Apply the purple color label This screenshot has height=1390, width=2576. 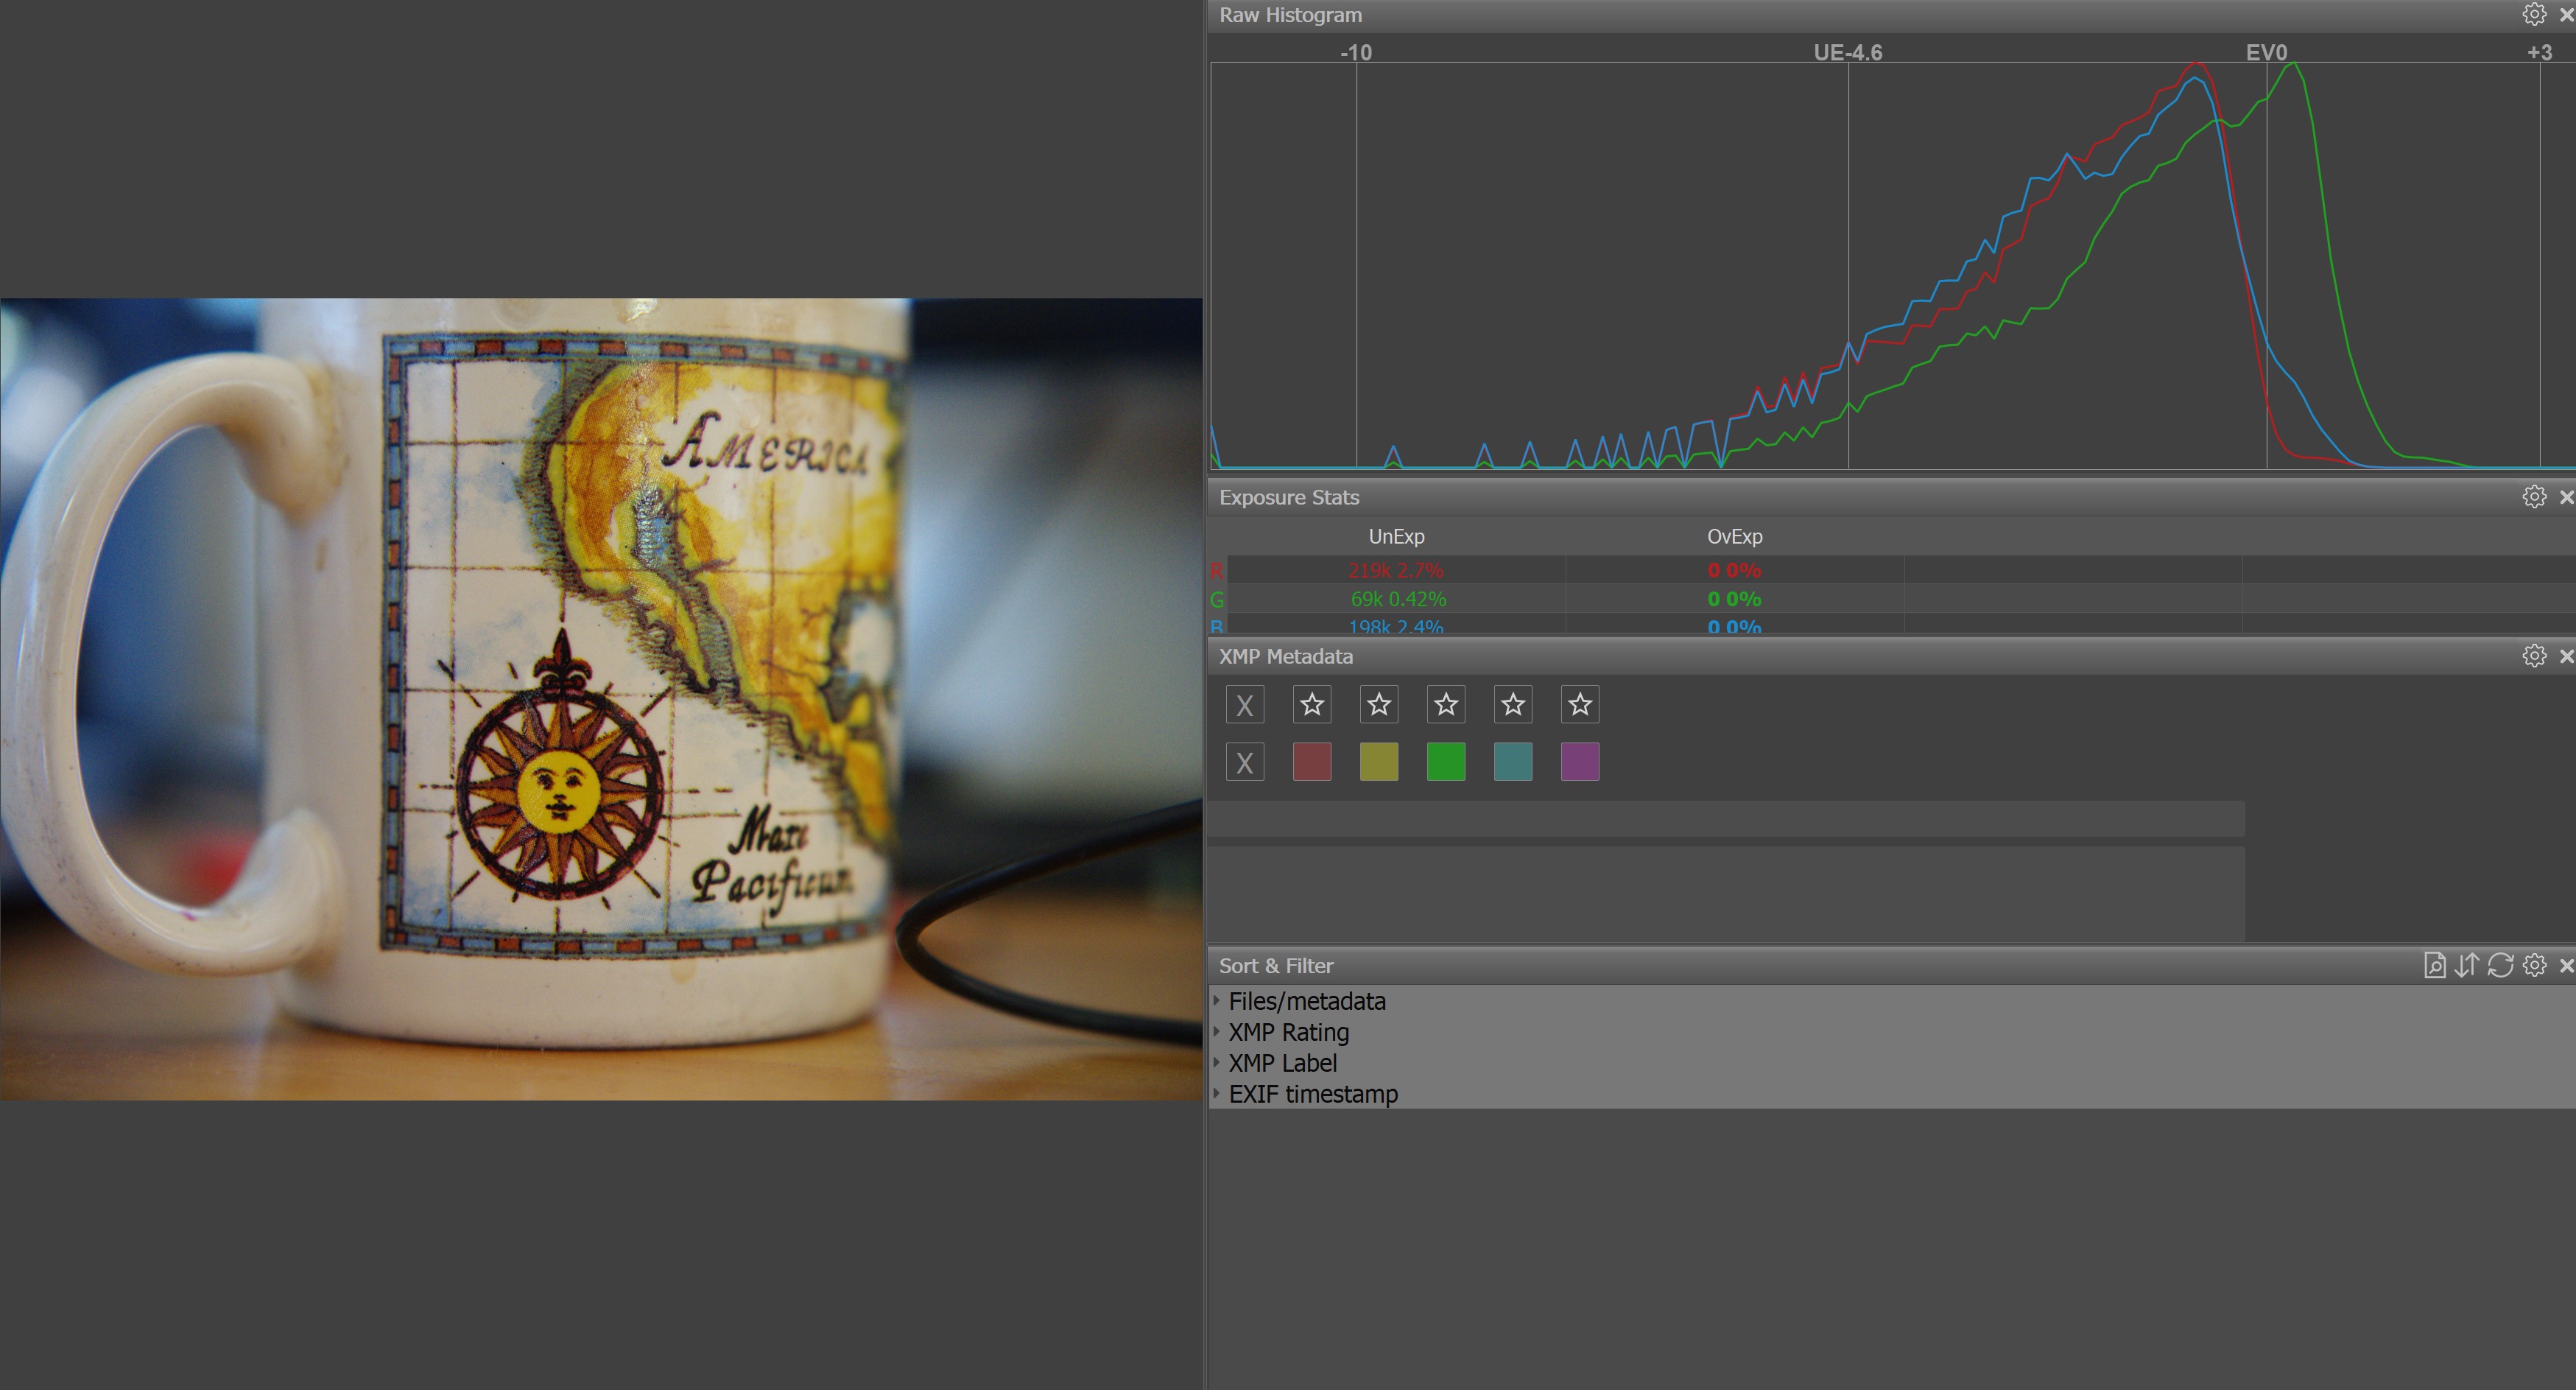pyautogui.click(x=1580, y=762)
